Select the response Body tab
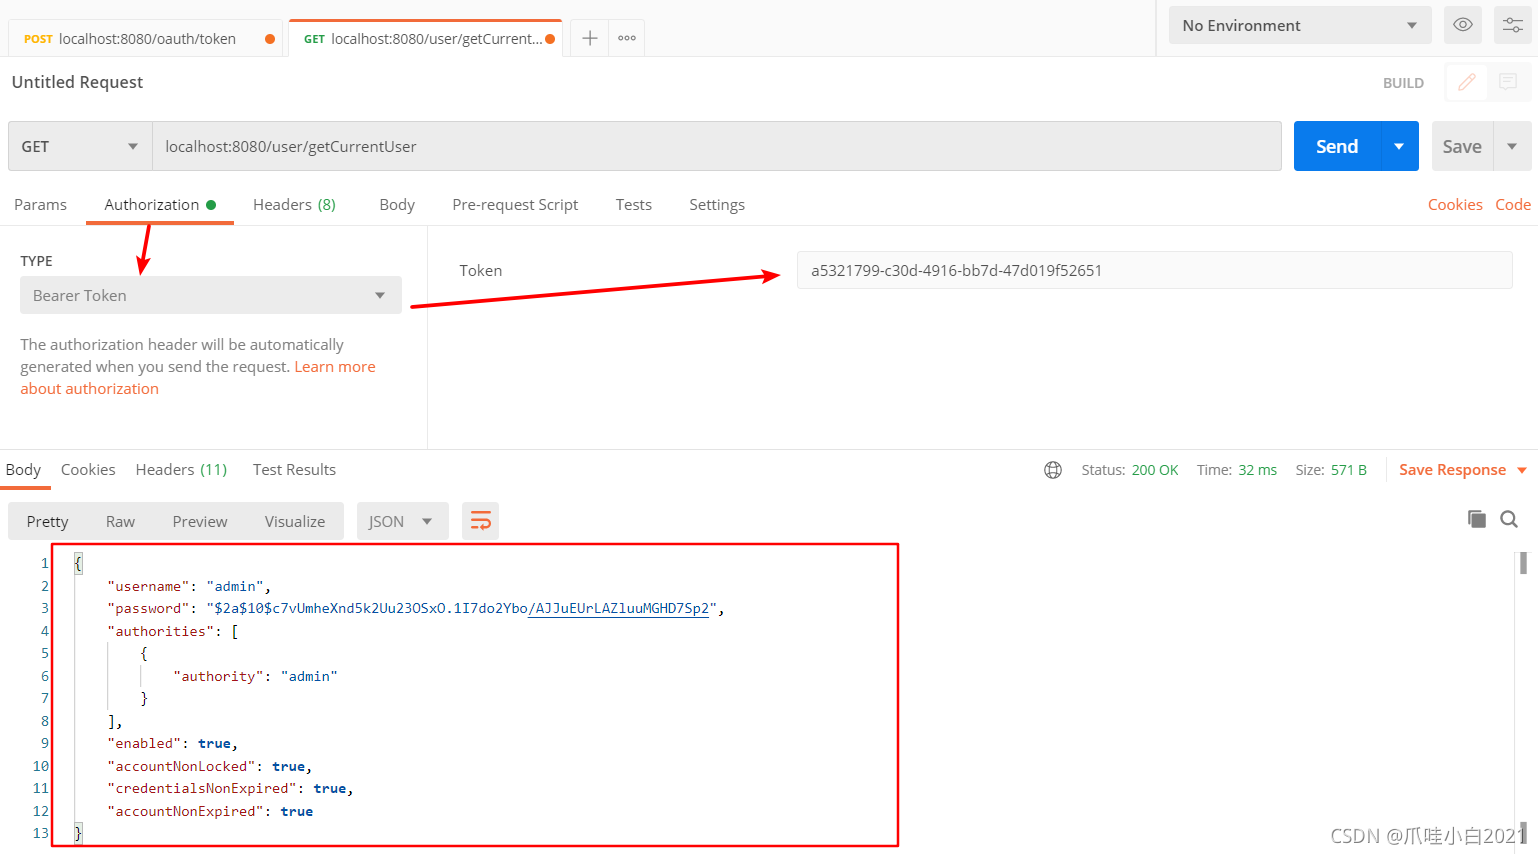 (23, 470)
